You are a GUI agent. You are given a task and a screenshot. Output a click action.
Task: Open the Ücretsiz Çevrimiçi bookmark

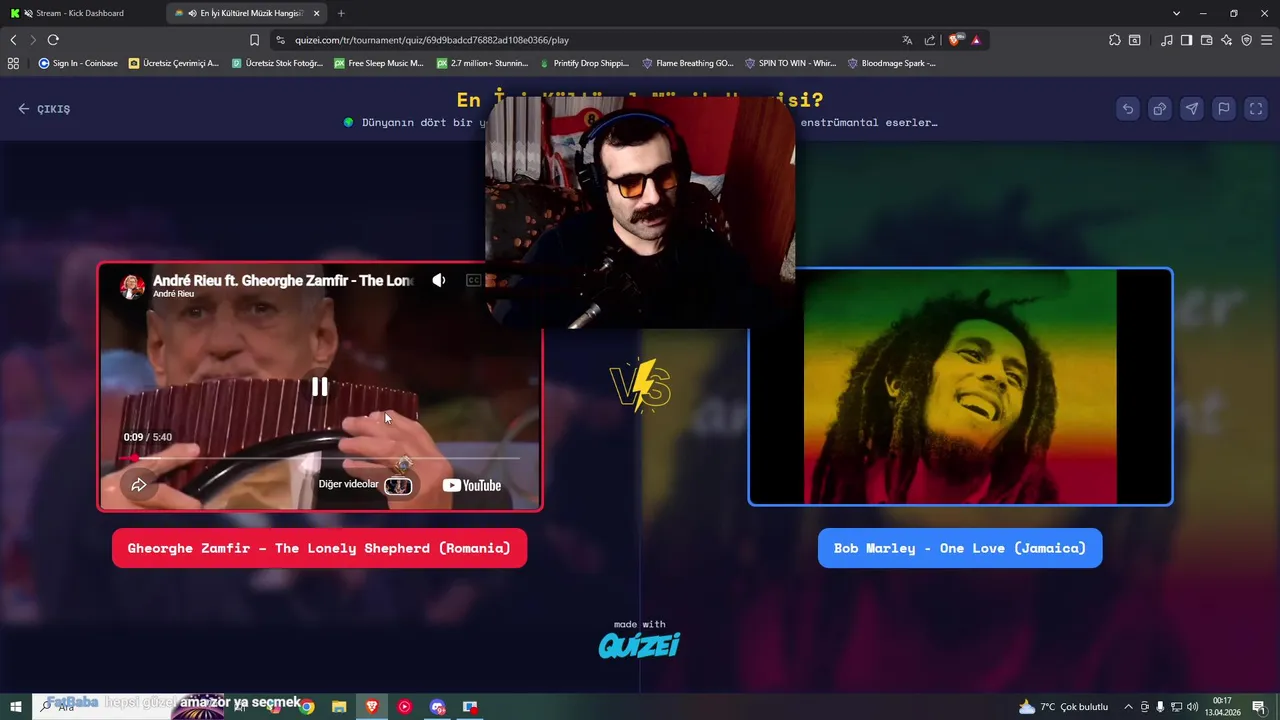173,63
